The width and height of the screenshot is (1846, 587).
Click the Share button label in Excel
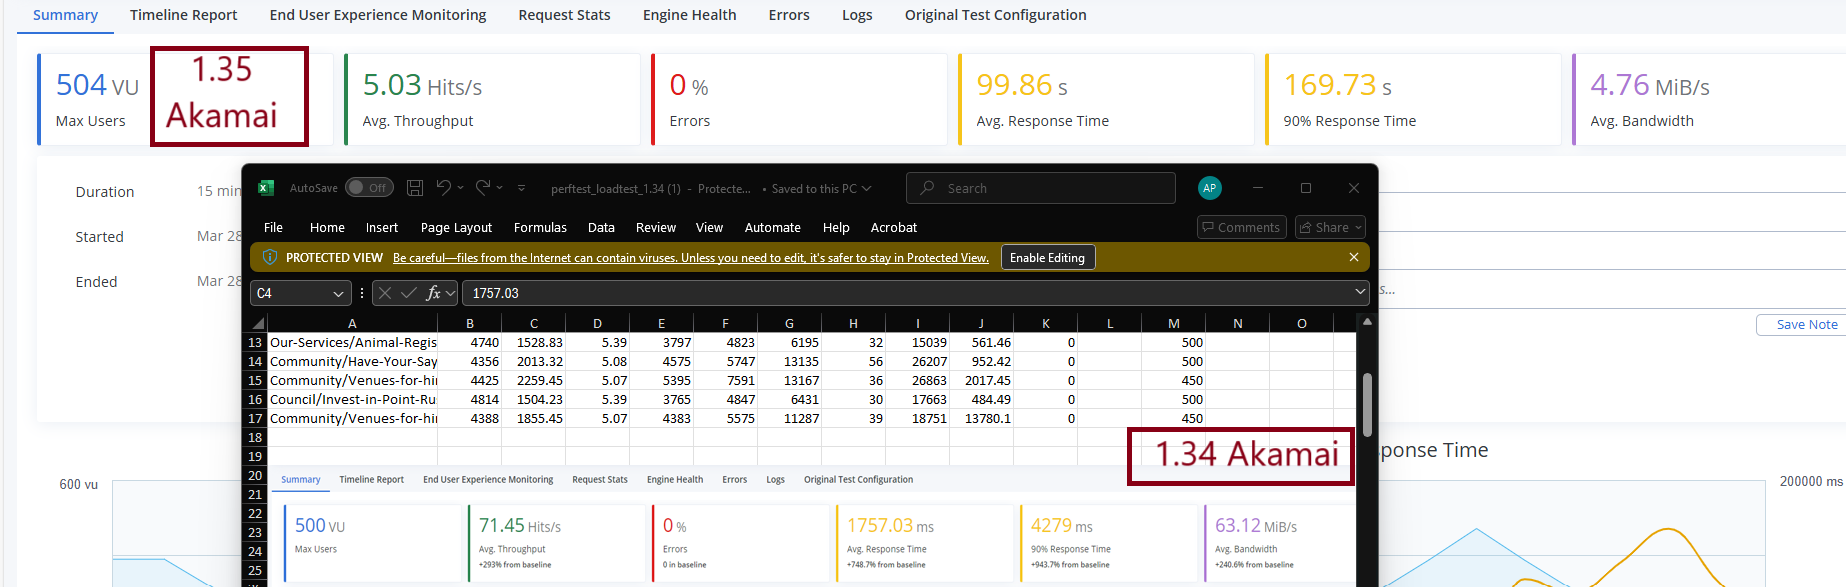(x=1331, y=228)
